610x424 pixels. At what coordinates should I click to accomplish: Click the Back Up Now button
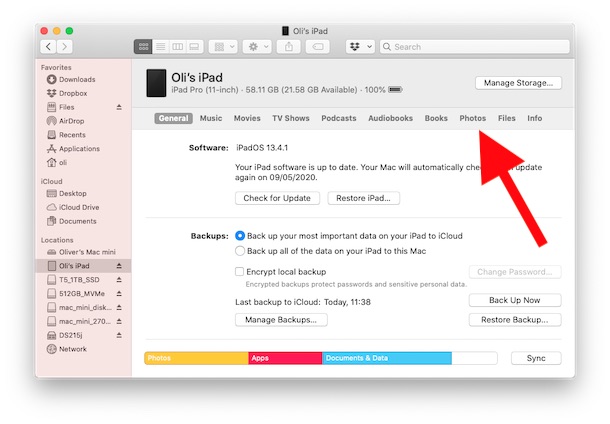(x=515, y=300)
